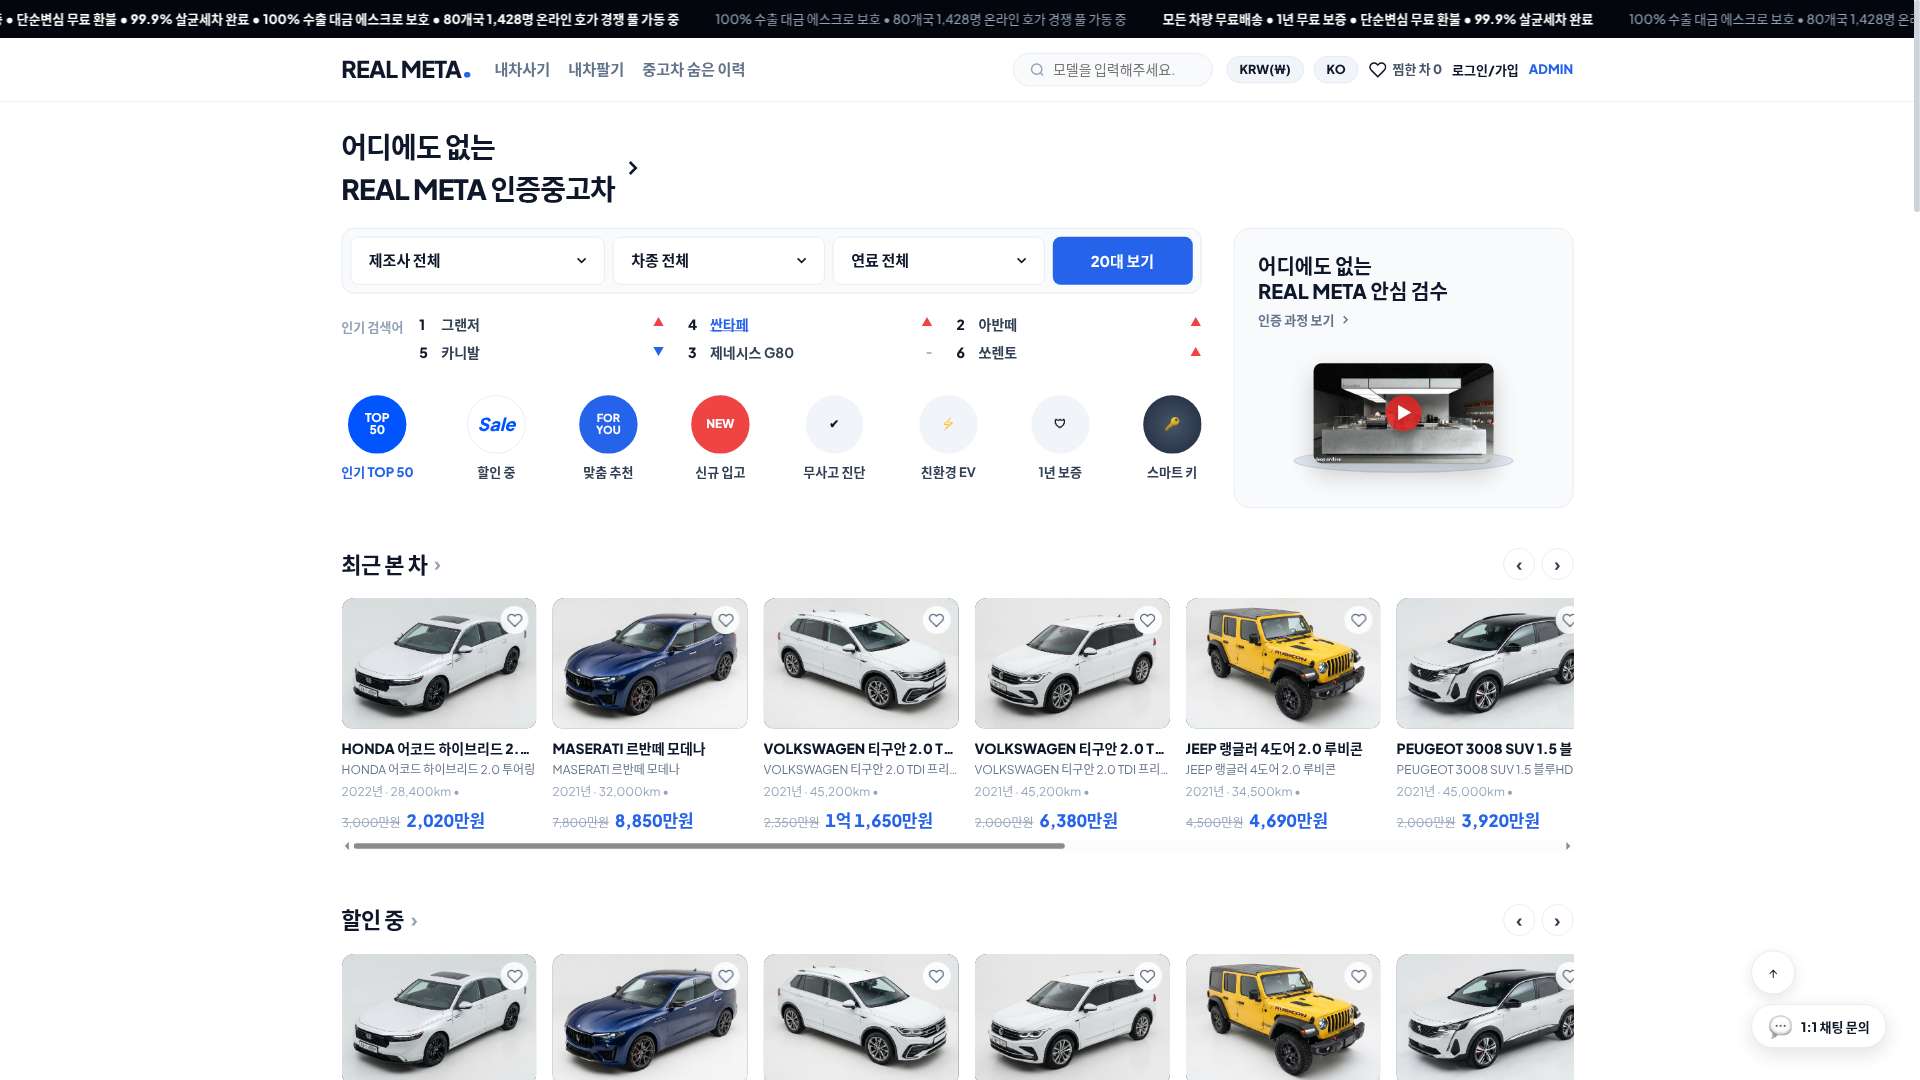Click the page vertical scrollbar thumb
Viewport: 1920px width, 1080px height.
(x=1916, y=105)
